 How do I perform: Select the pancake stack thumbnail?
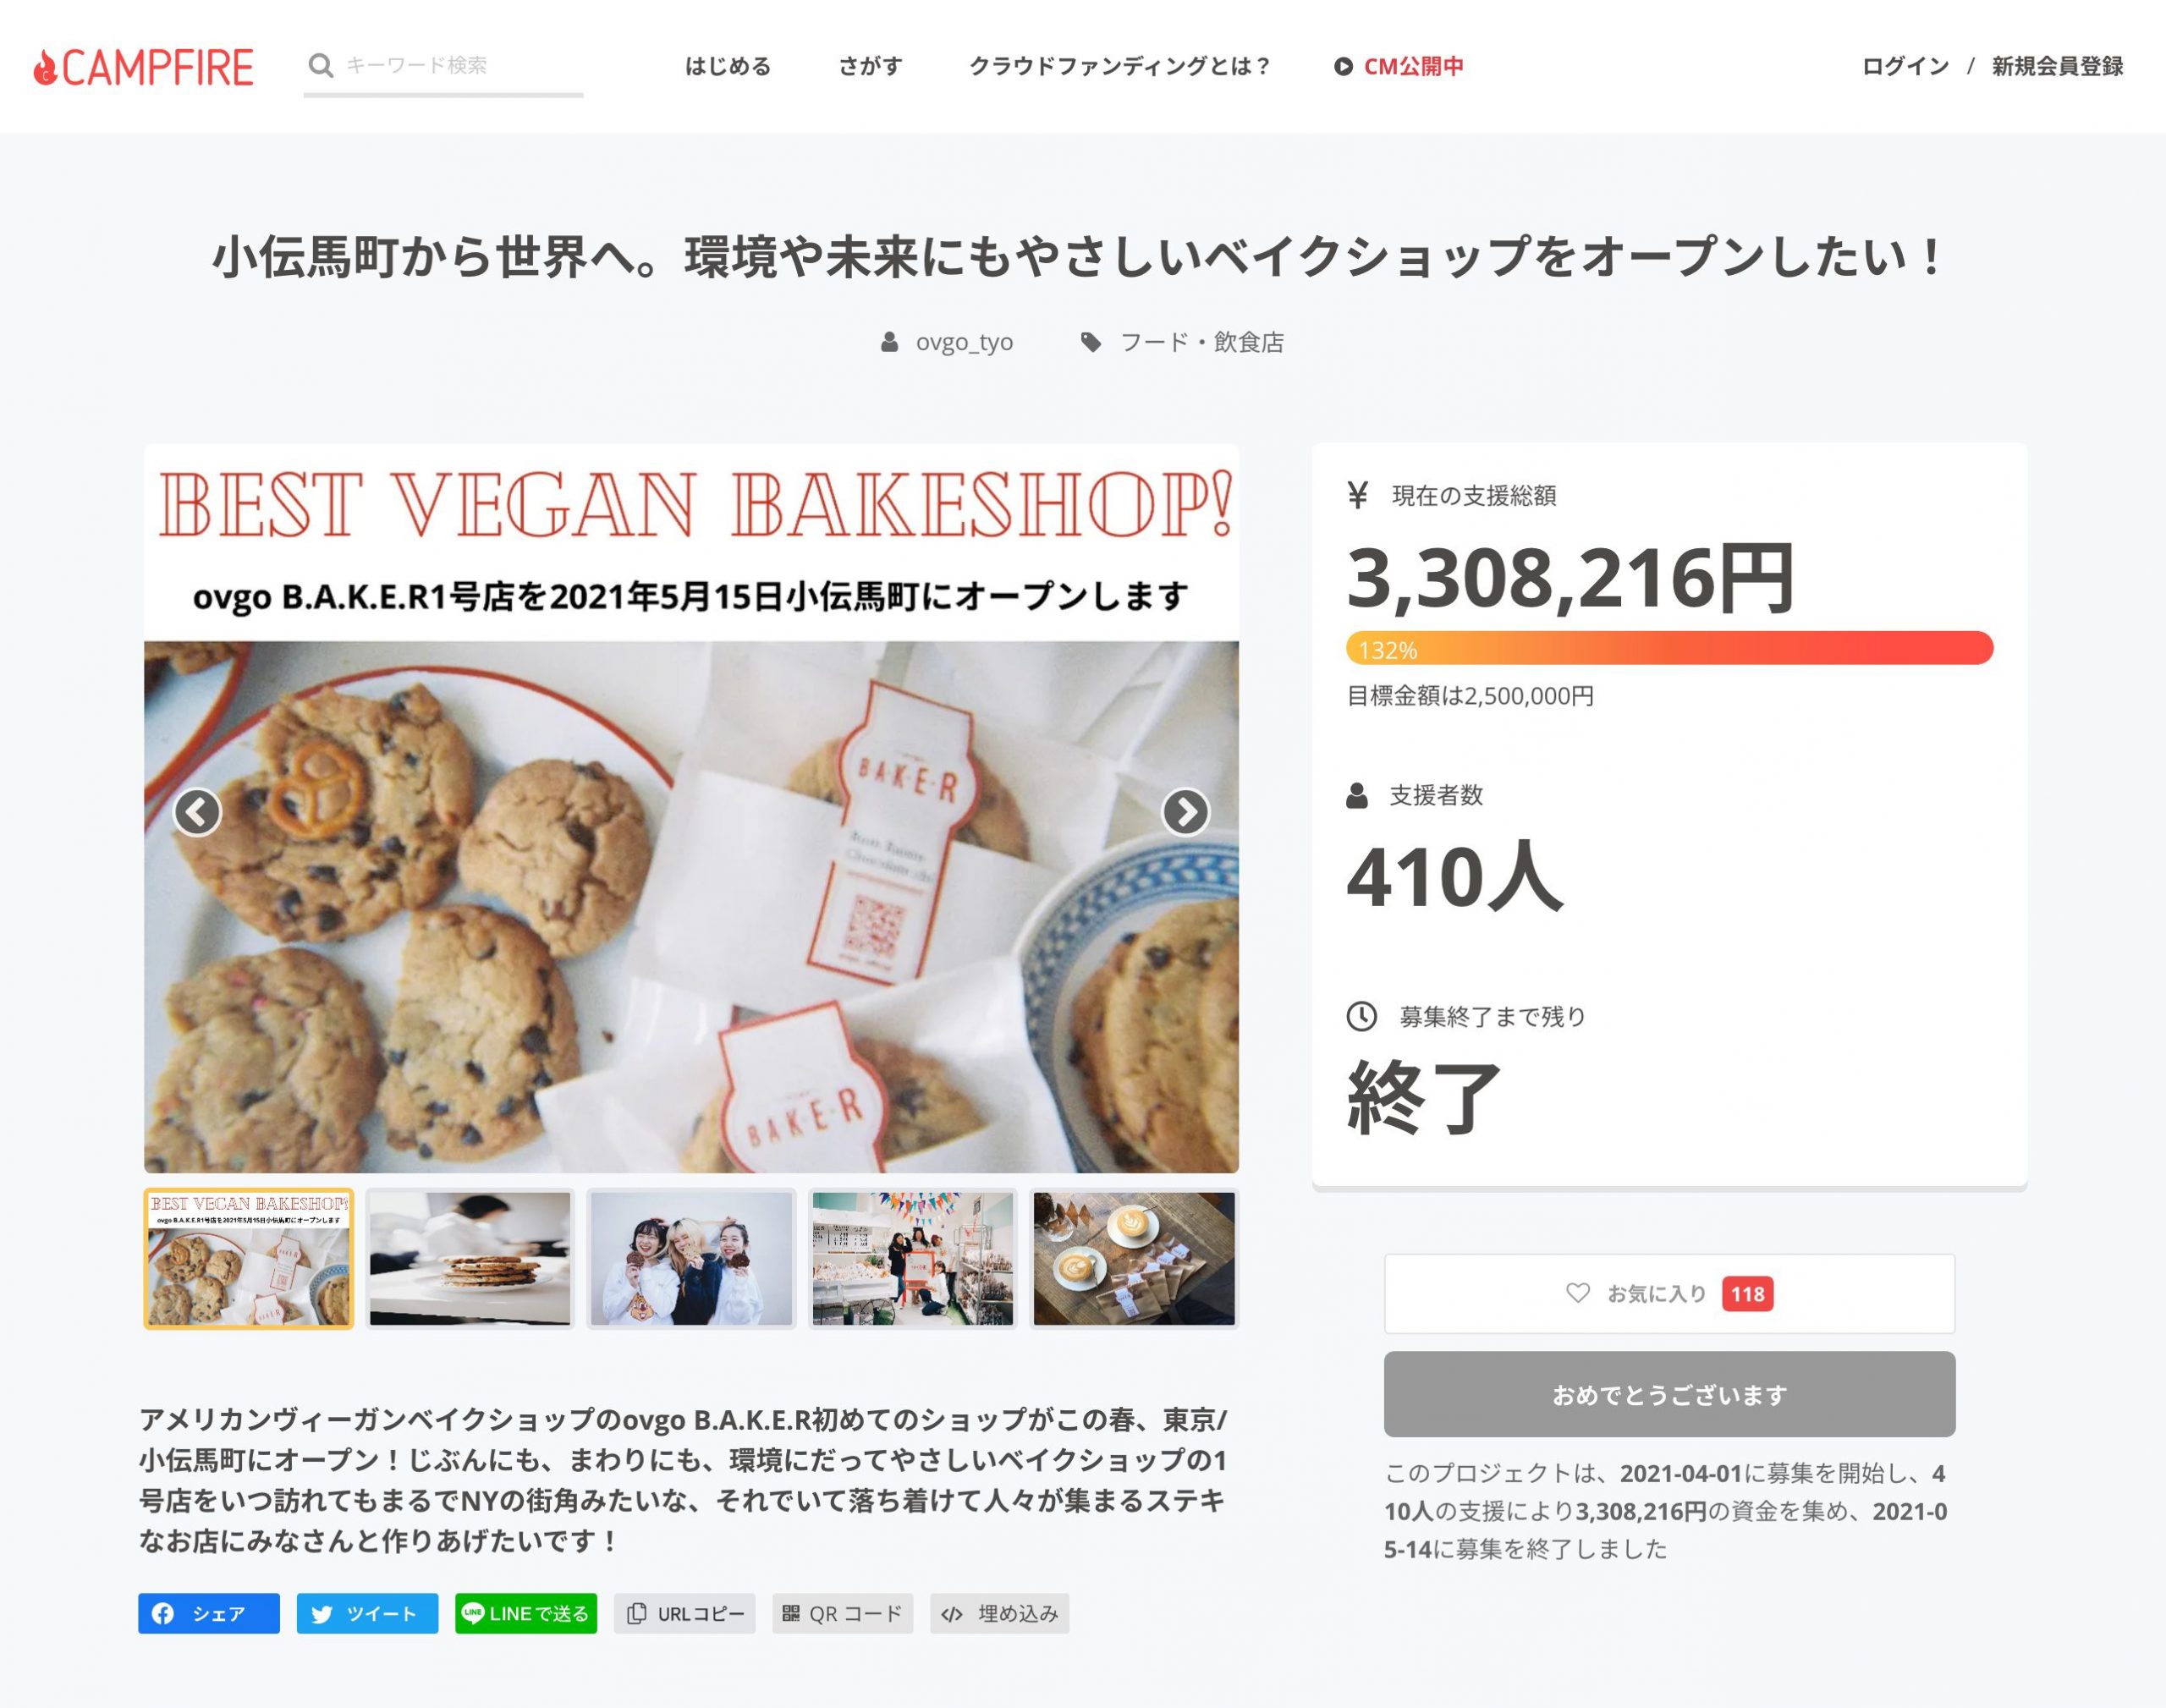[470, 1258]
